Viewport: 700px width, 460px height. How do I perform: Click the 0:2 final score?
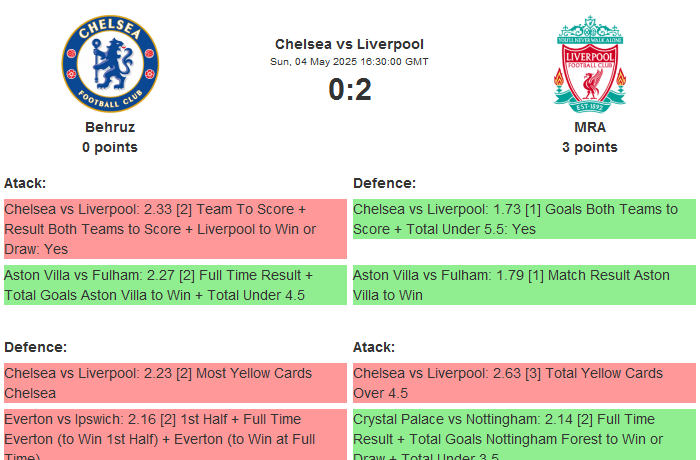[x=349, y=90]
